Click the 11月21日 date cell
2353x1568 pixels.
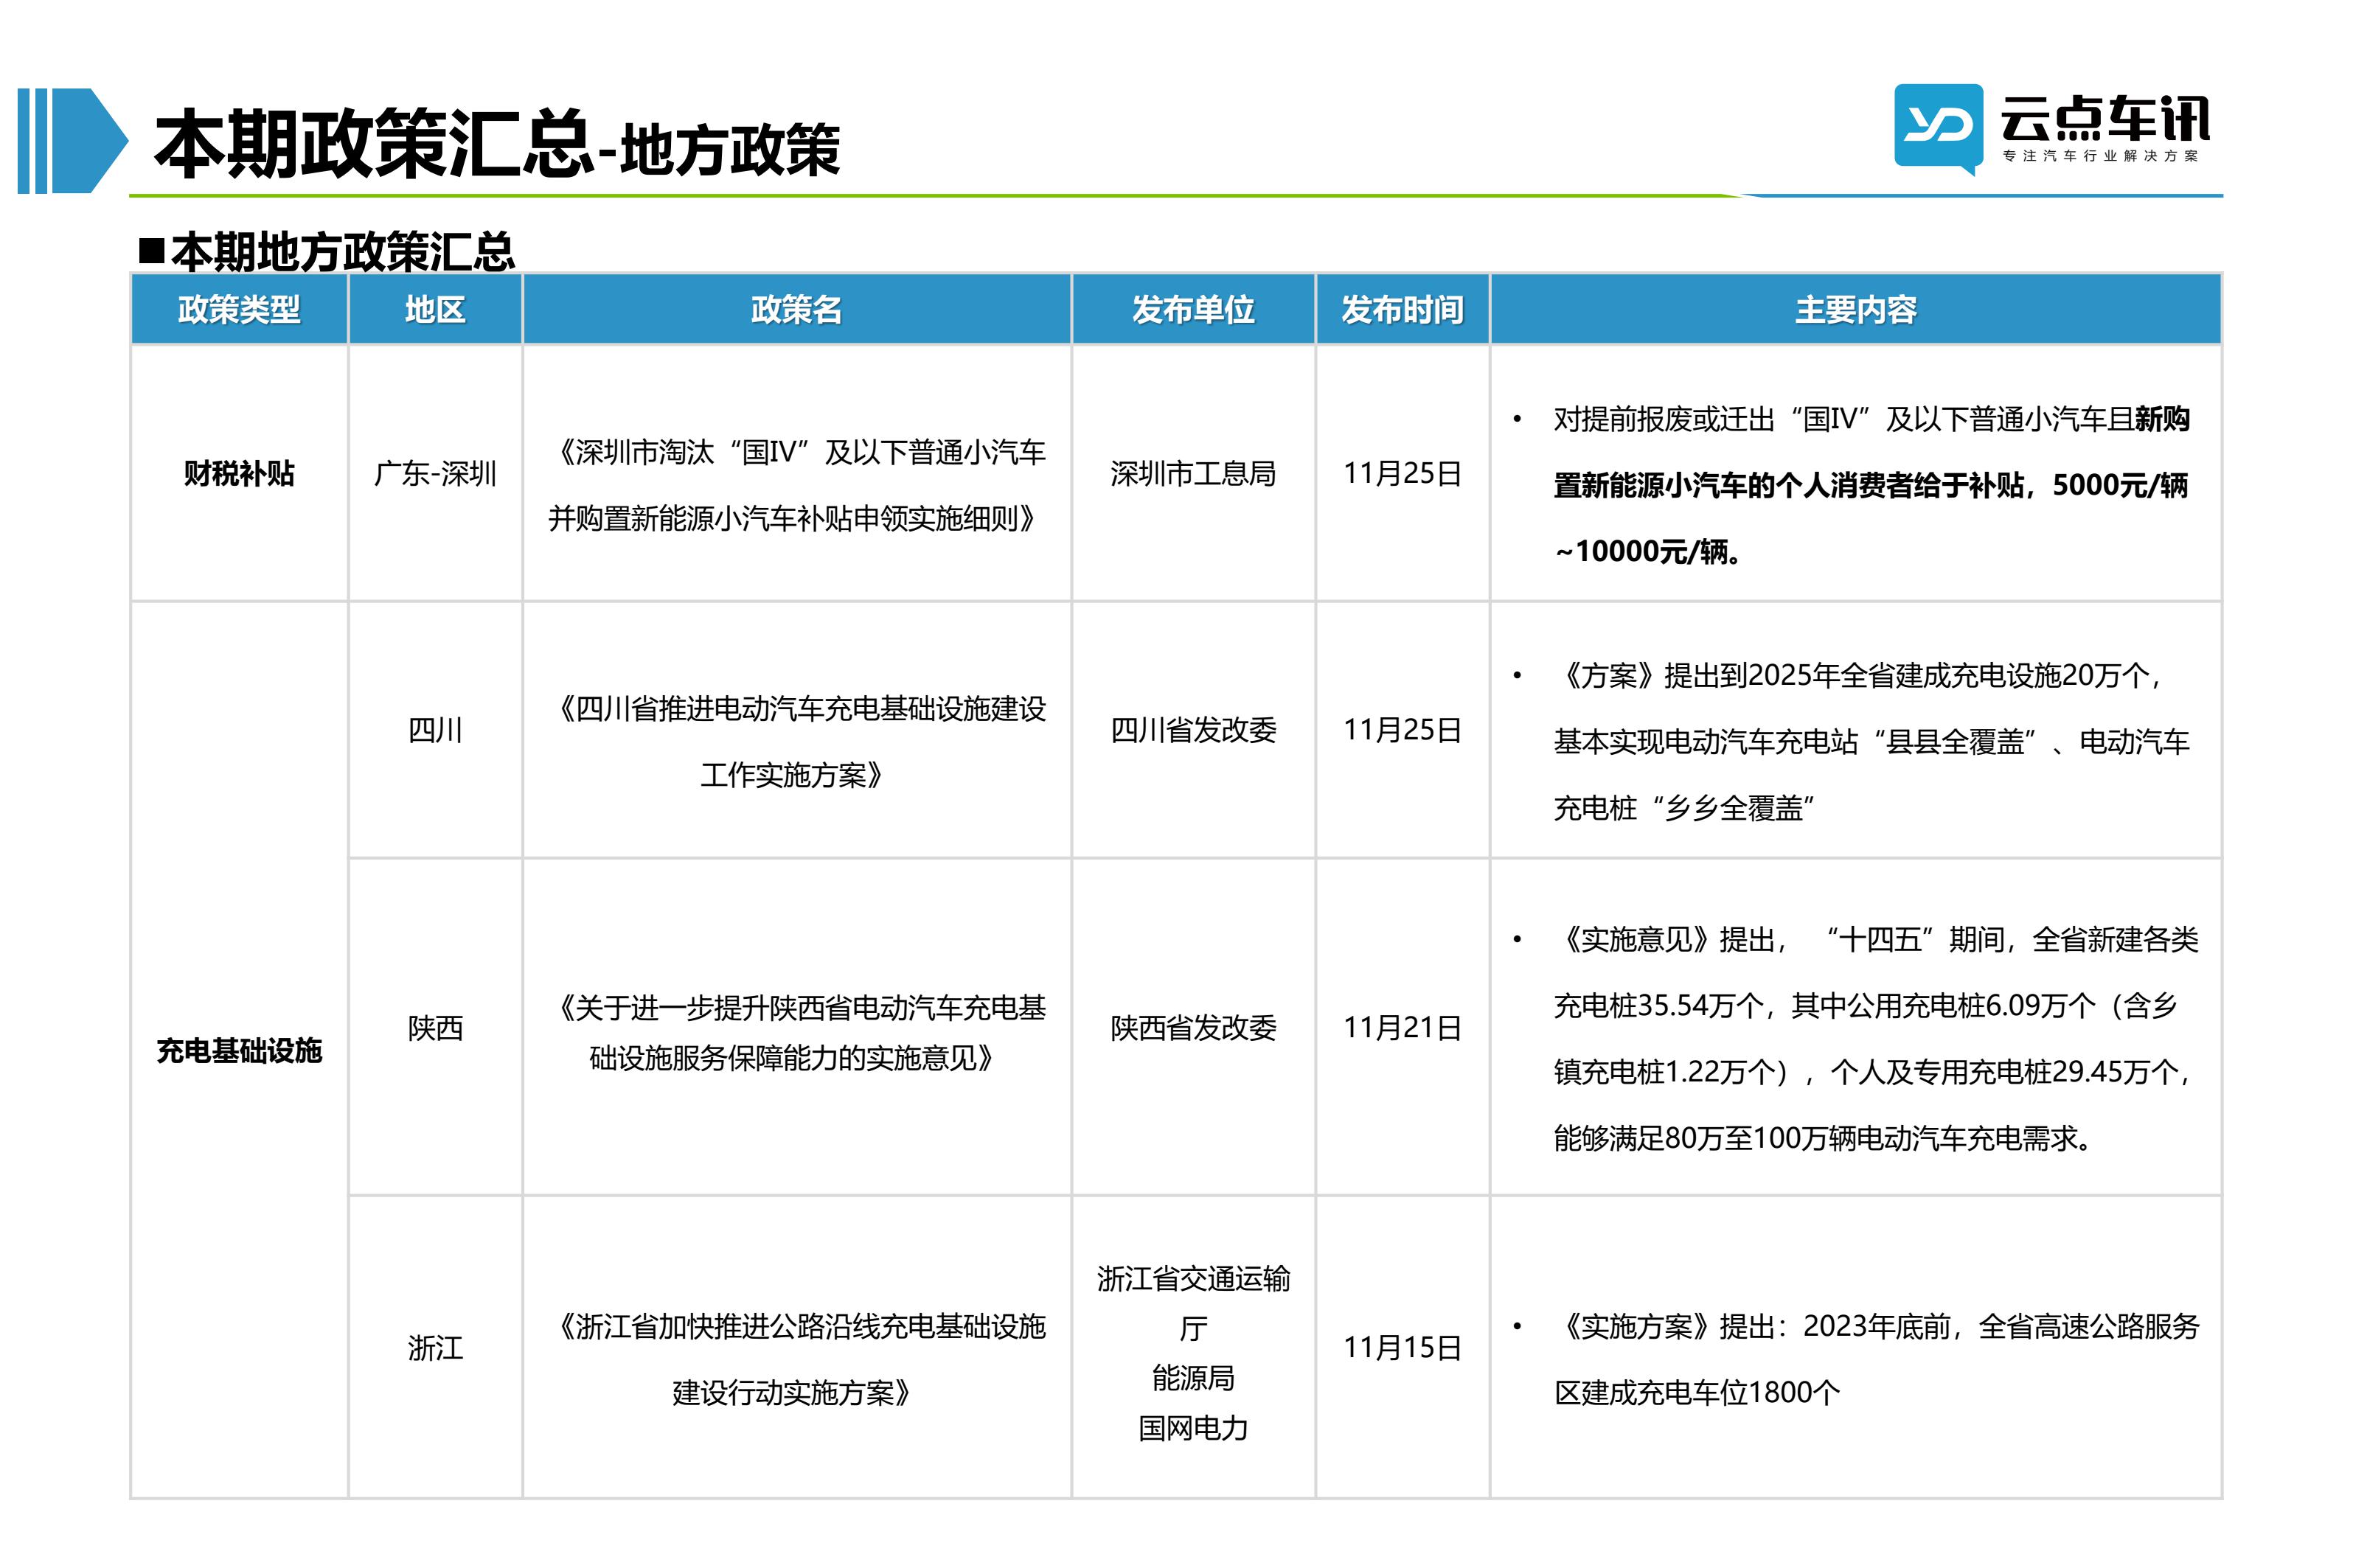[x=1402, y=1027]
